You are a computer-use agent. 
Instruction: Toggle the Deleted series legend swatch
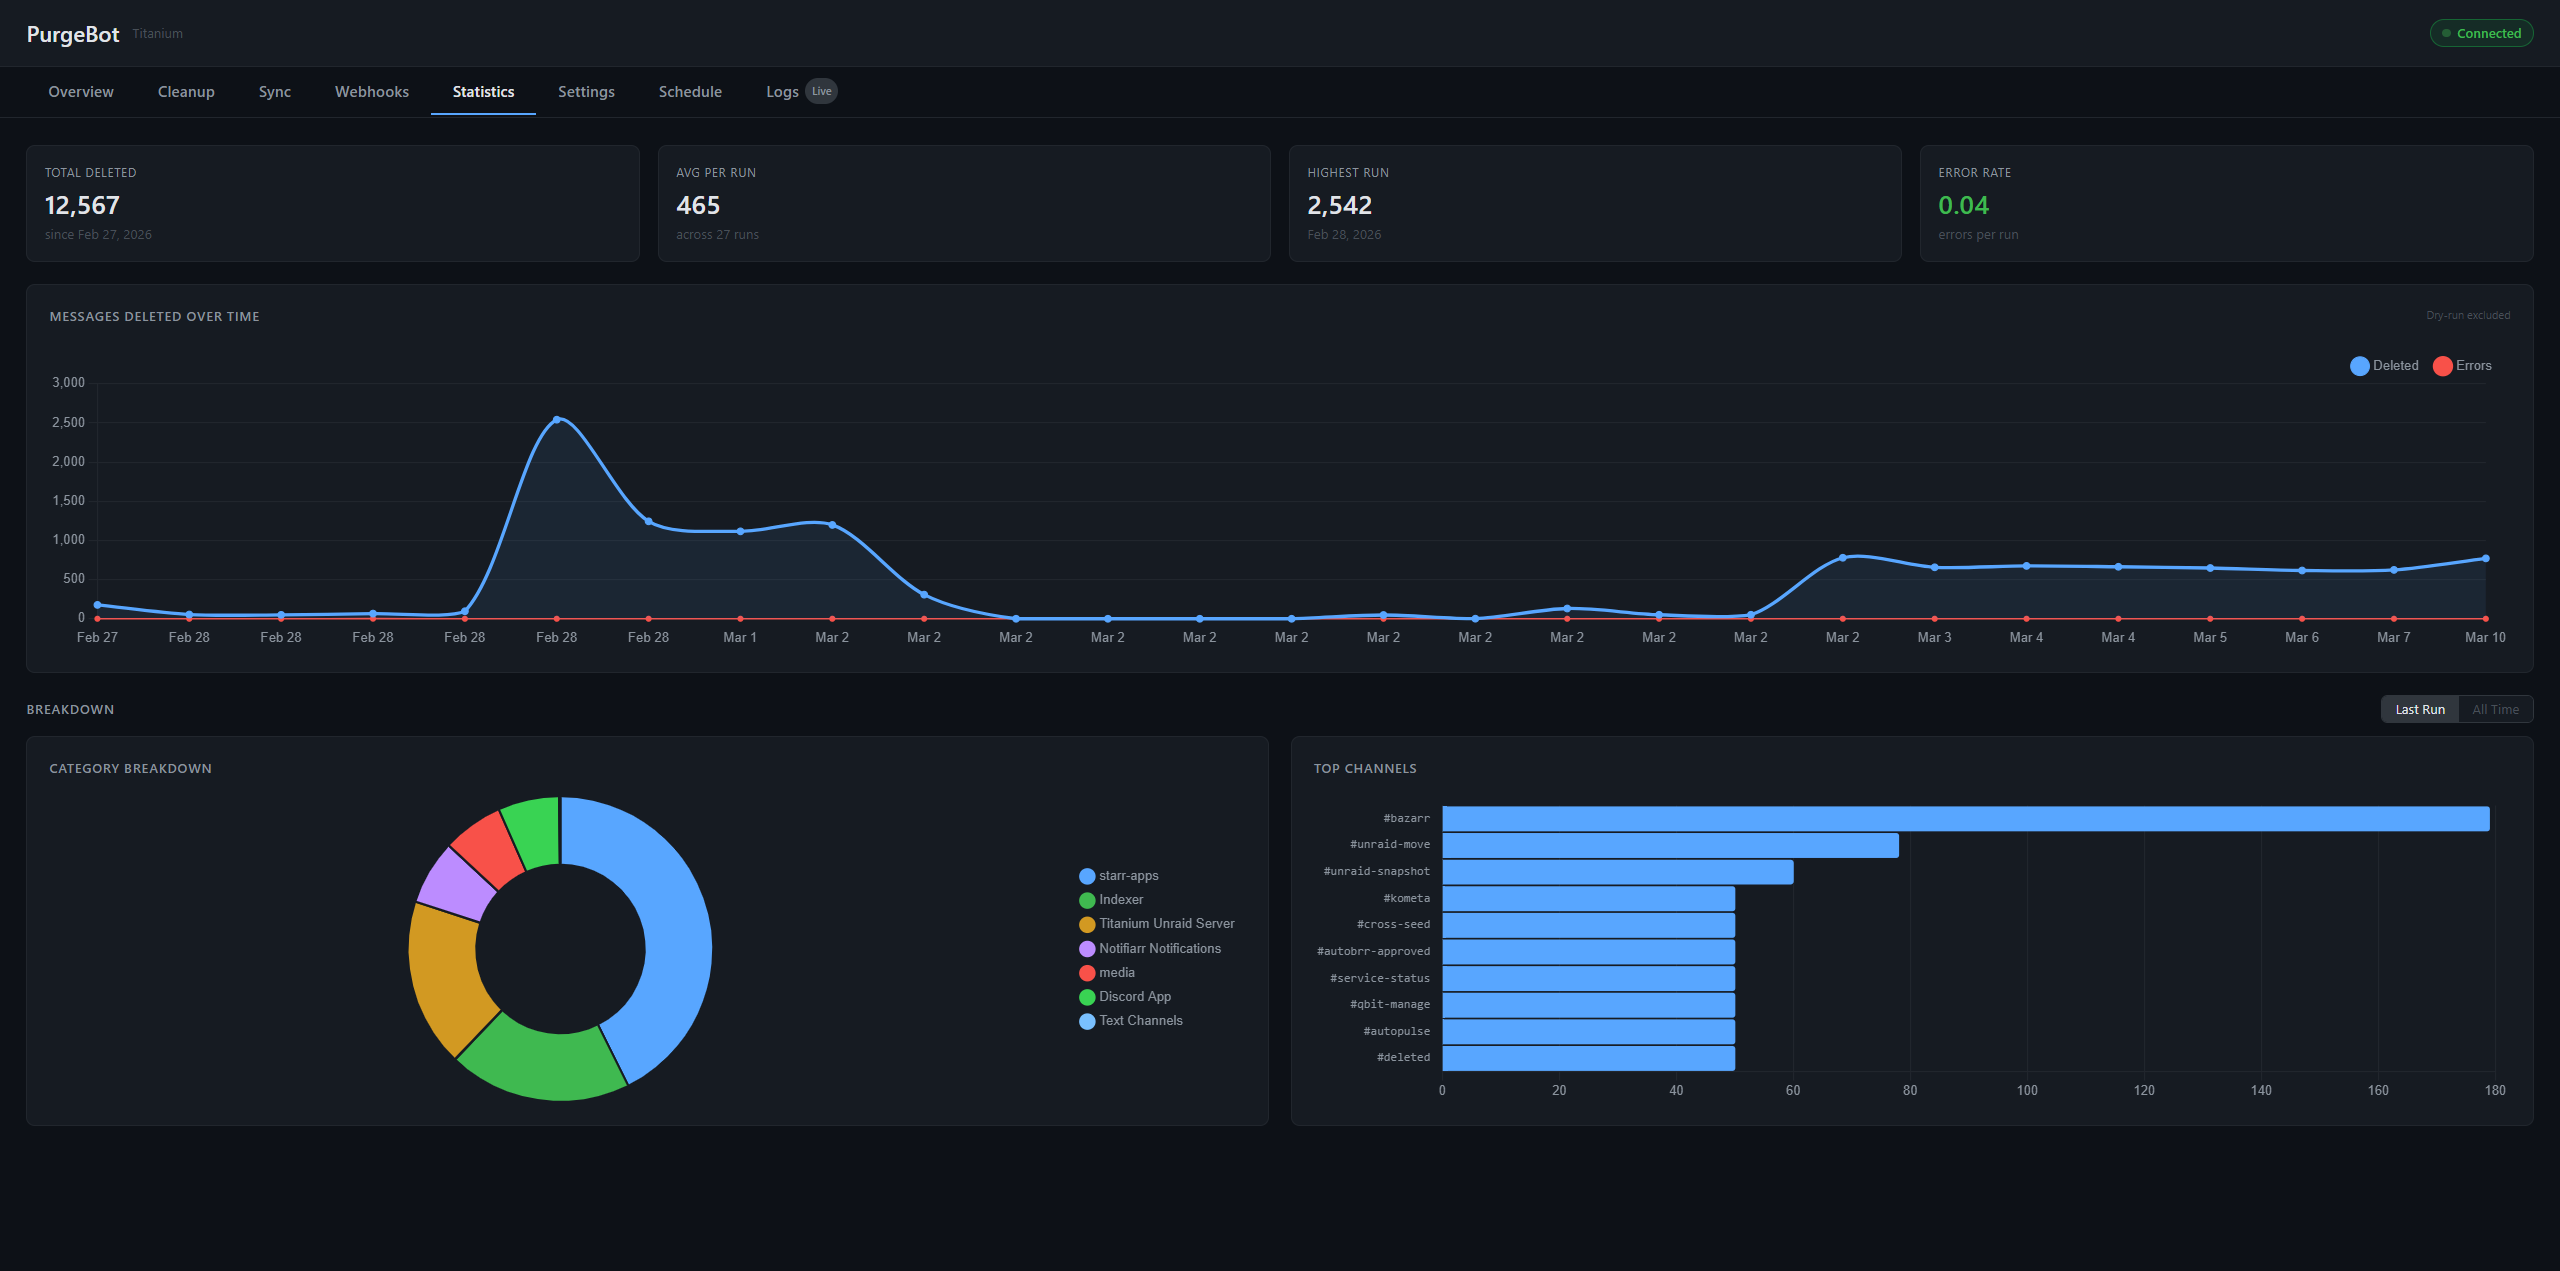click(2360, 366)
